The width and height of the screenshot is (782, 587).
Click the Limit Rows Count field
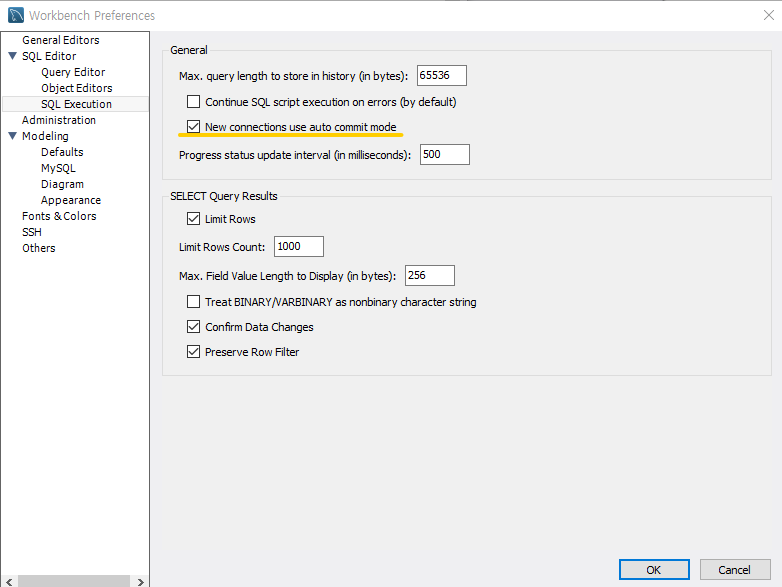point(299,246)
